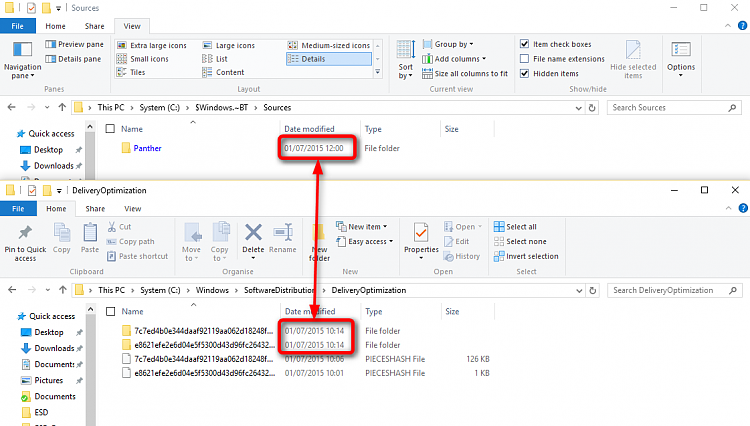This screenshot has height=426, width=750.
Task: Refresh the Sources window
Action: pos(592,108)
